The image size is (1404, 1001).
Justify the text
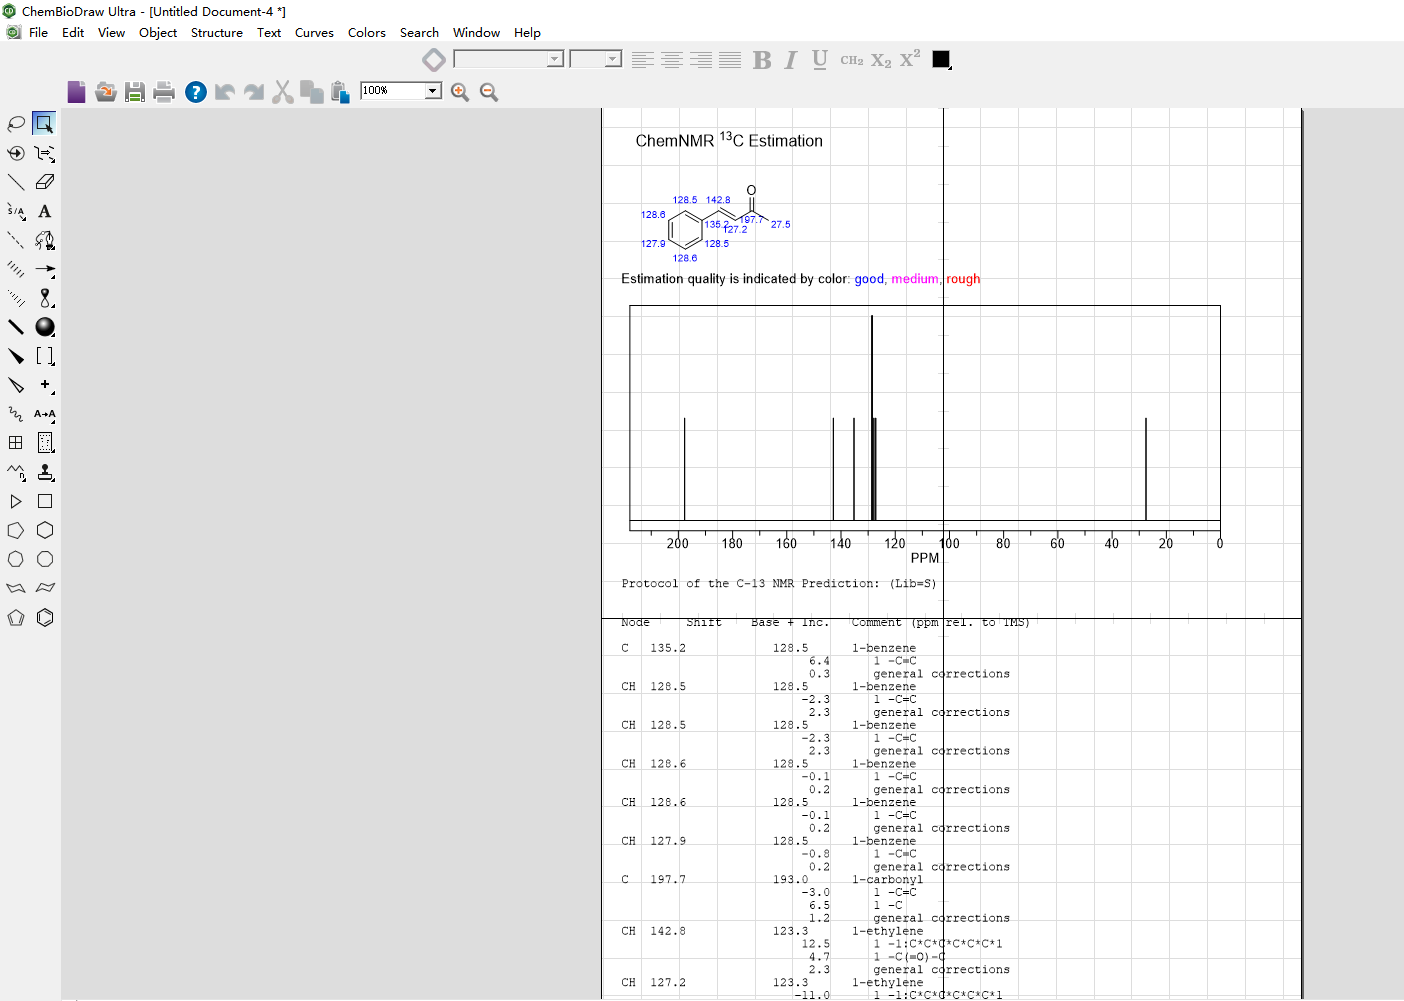pyautogui.click(x=730, y=60)
